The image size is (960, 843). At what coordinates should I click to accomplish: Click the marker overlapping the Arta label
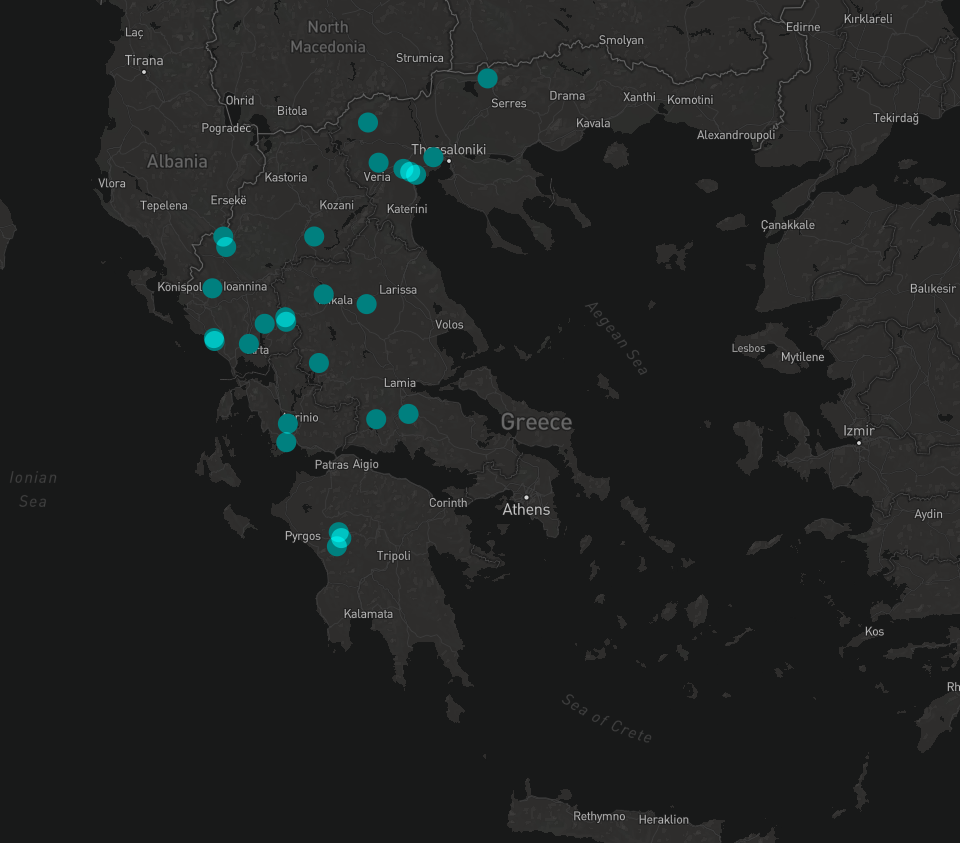[249, 344]
